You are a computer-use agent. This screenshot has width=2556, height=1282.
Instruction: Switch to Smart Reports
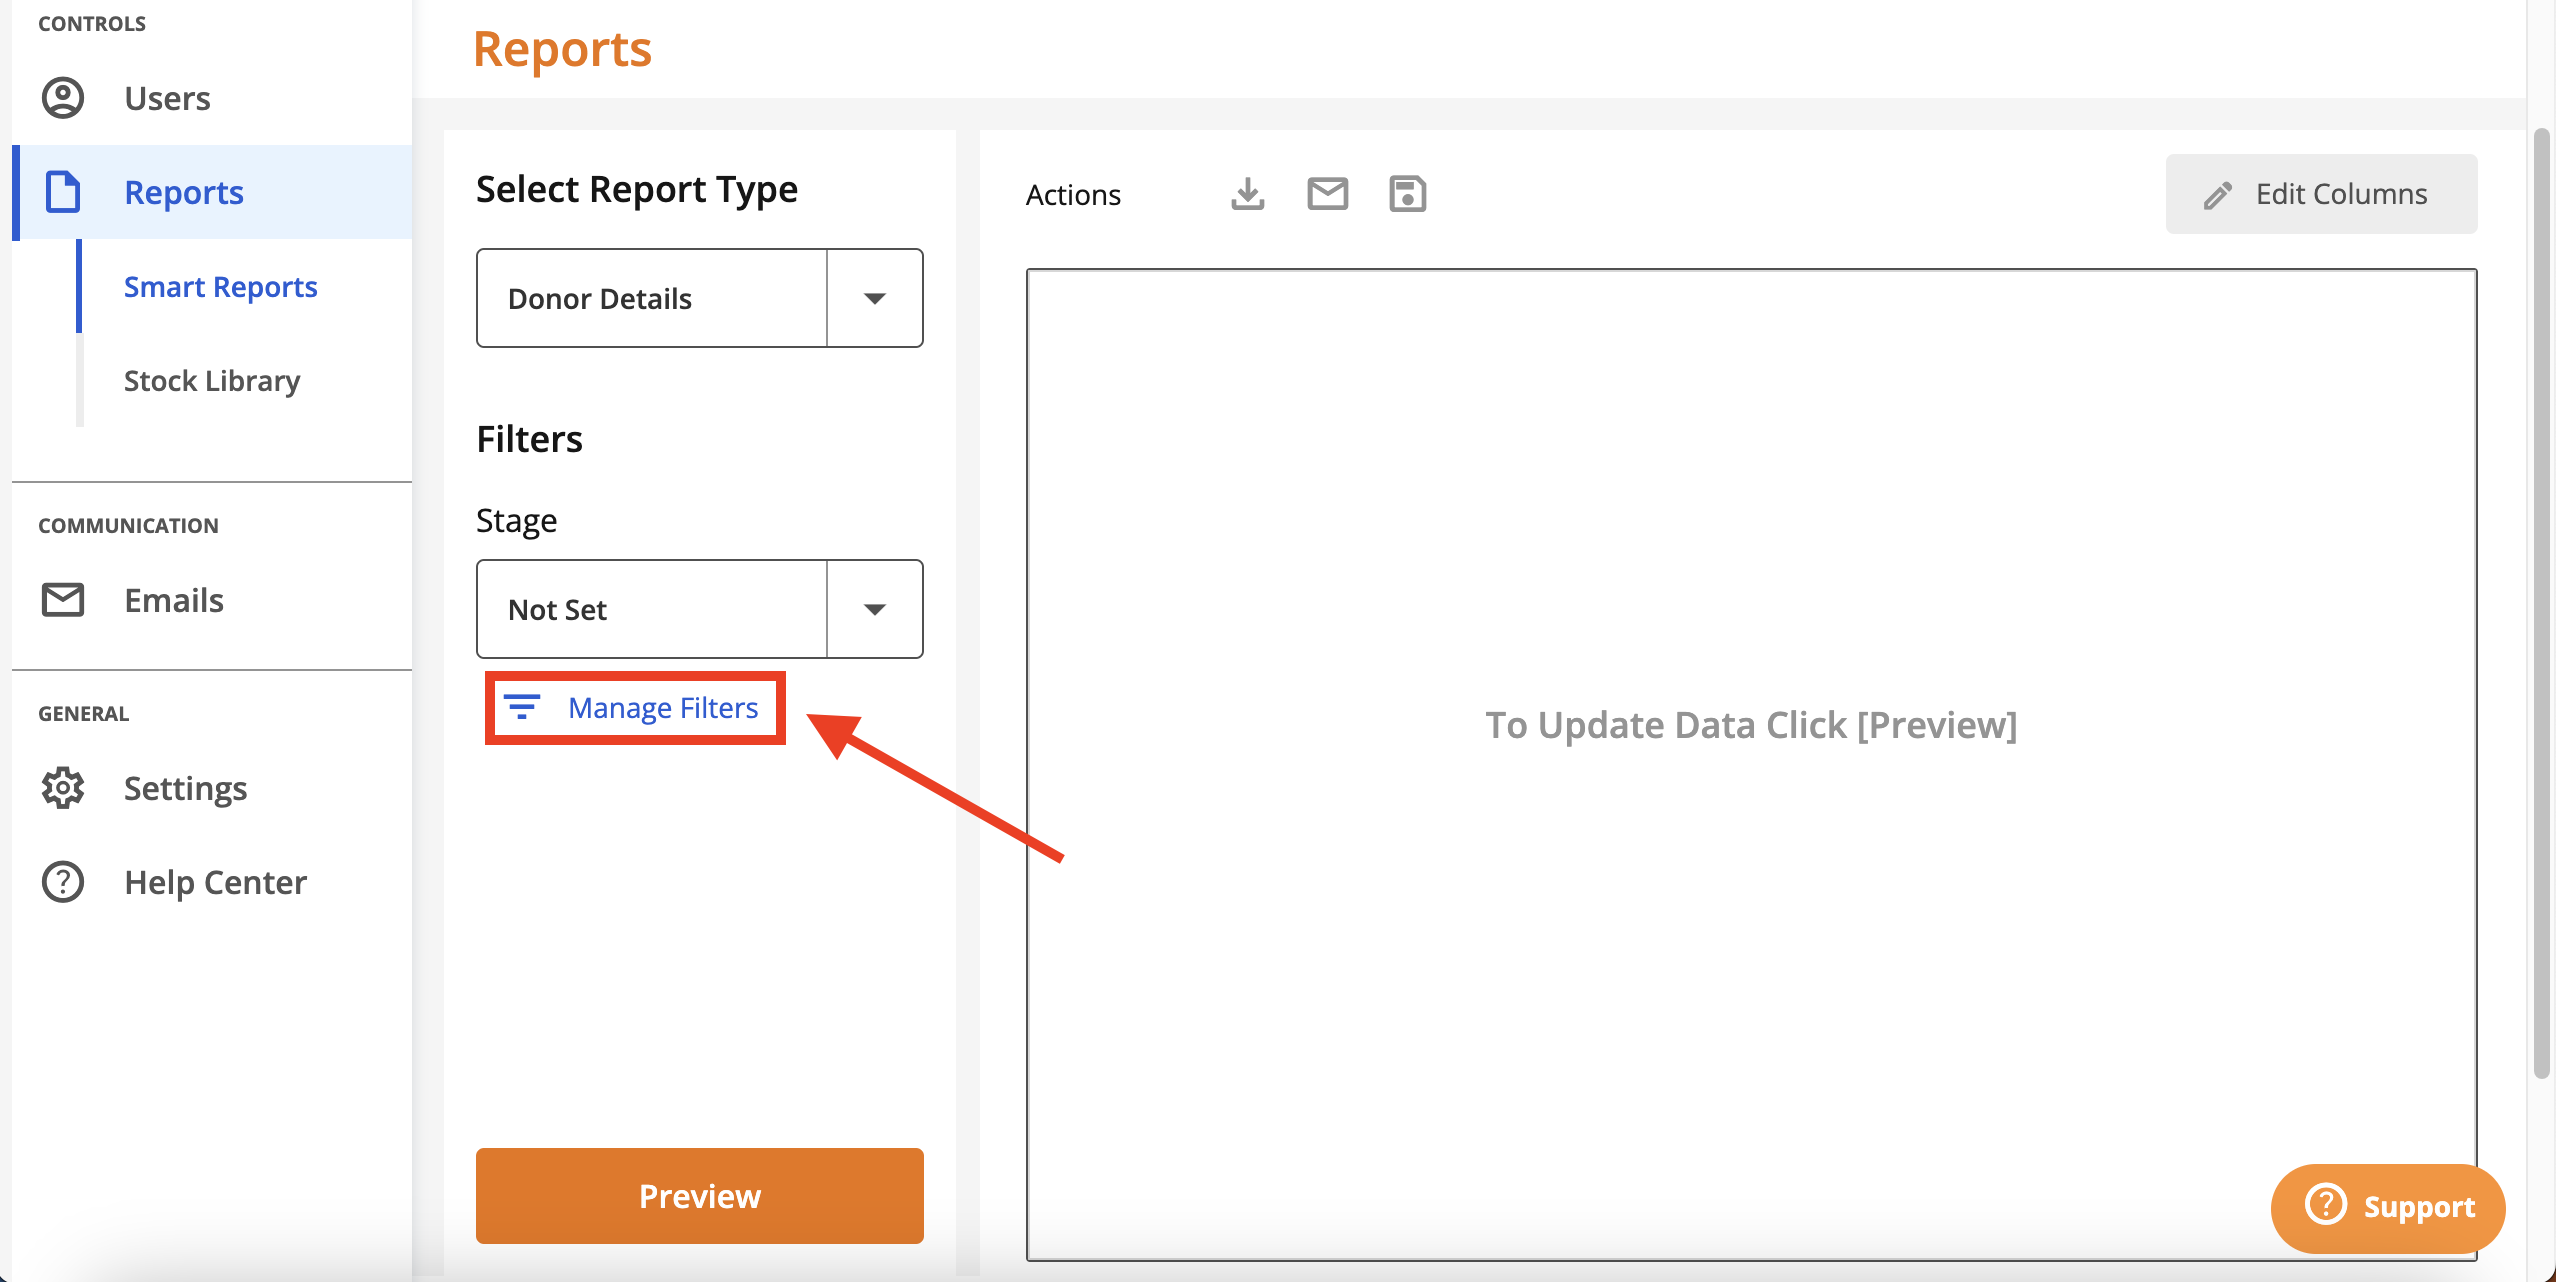220,286
